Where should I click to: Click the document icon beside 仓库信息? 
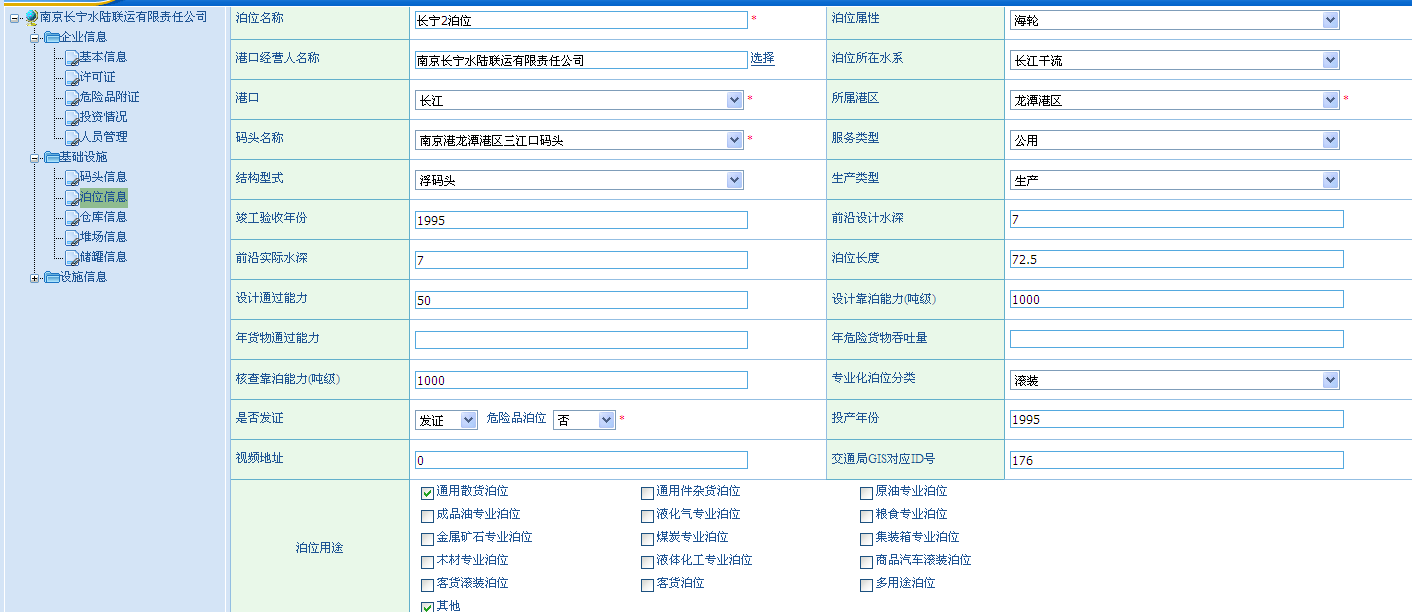click(71, 218)
